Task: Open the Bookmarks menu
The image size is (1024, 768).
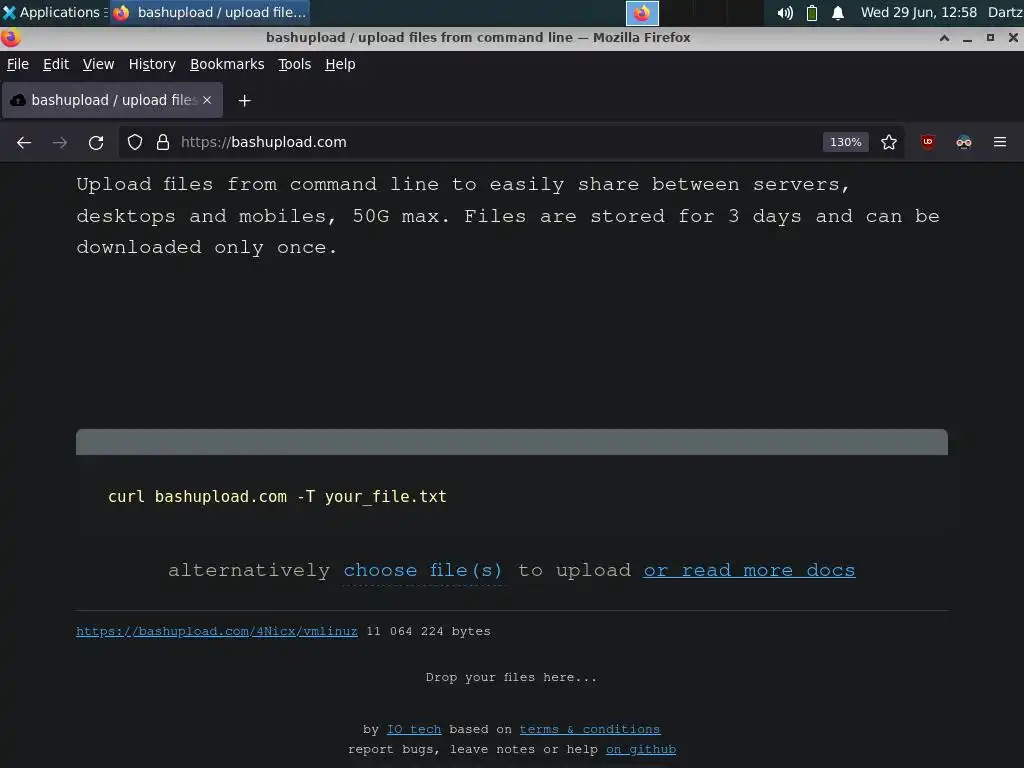Action: coord(227,64)
